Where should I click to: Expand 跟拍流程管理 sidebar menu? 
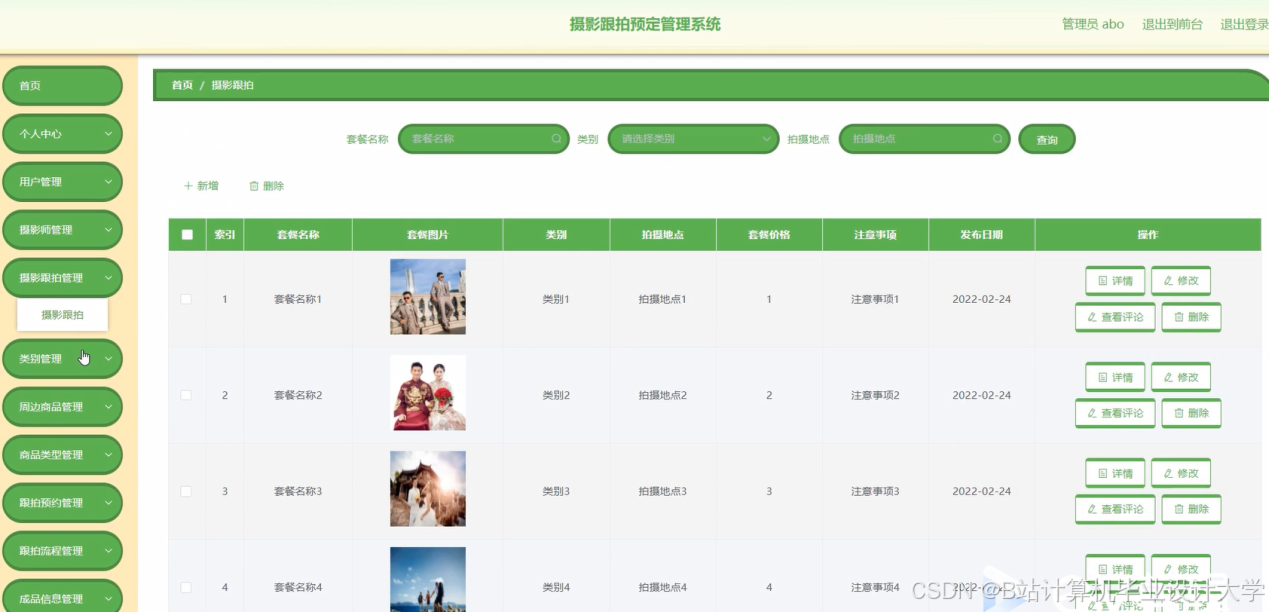63,550
